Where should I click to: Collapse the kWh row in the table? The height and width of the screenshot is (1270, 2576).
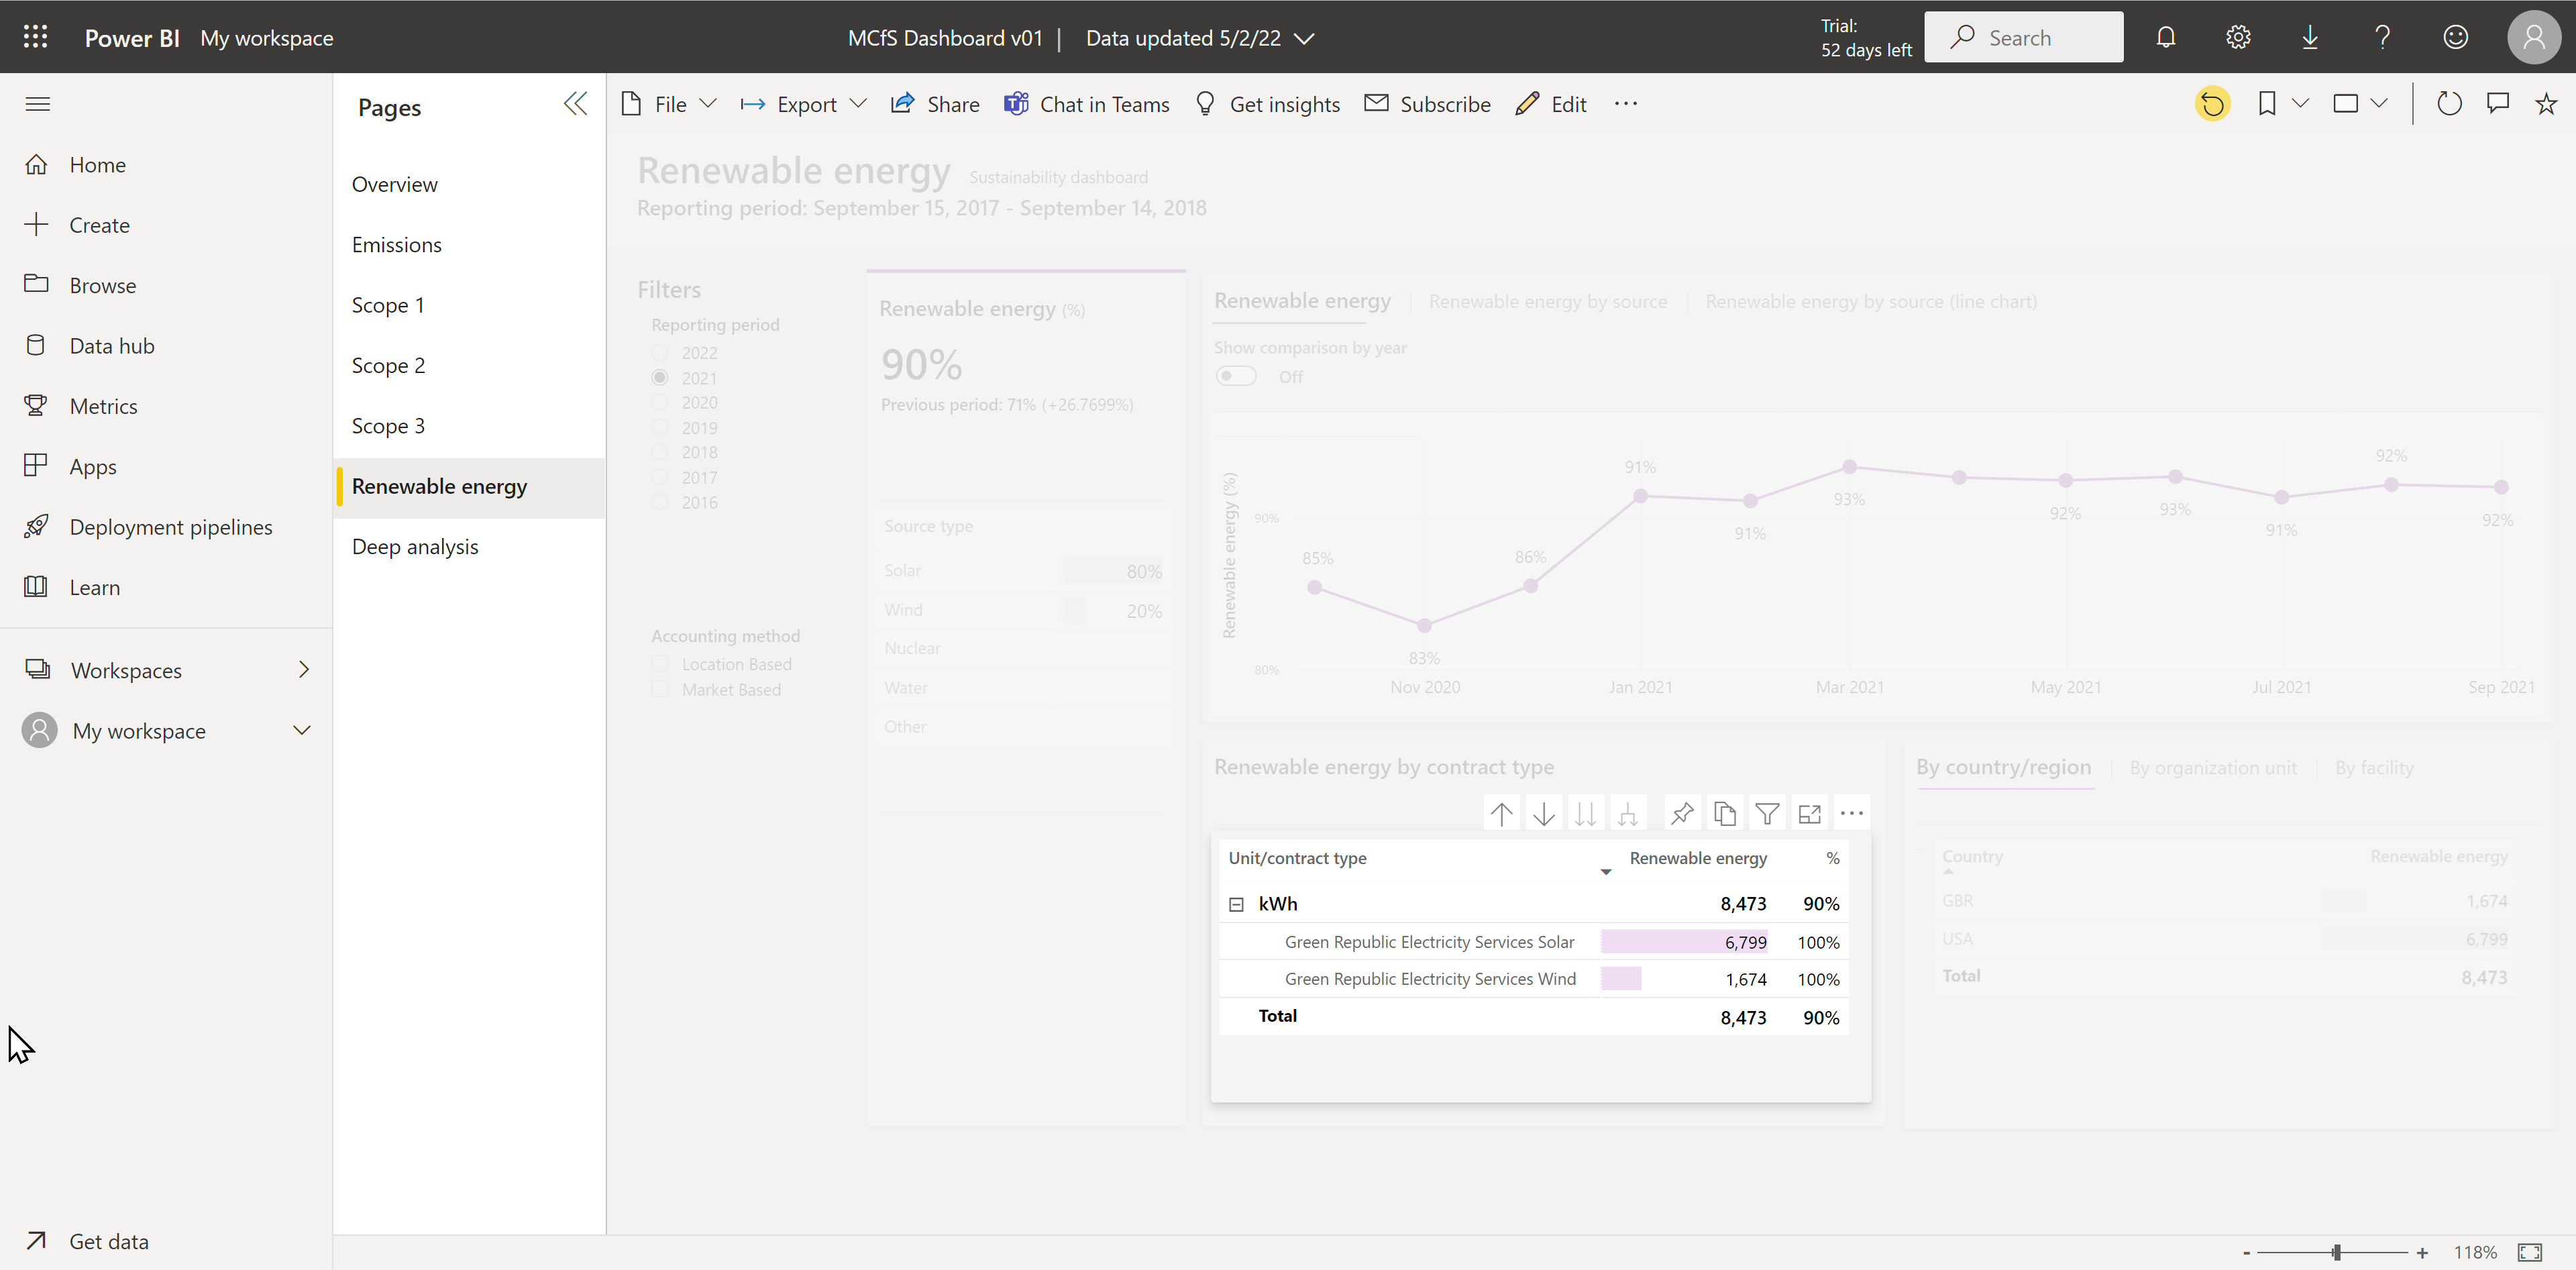coord(1236,904)
